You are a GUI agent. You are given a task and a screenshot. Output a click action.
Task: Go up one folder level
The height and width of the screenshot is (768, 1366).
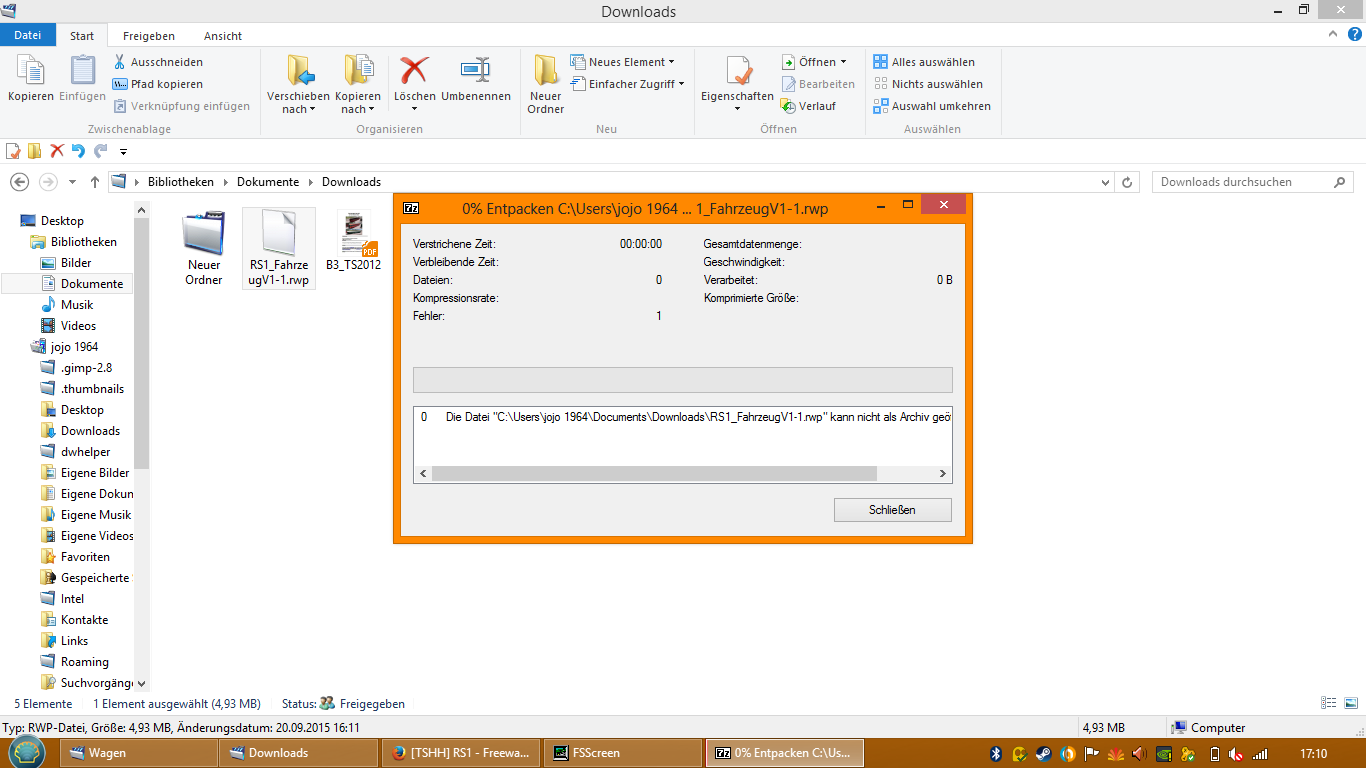coord(95,182)
